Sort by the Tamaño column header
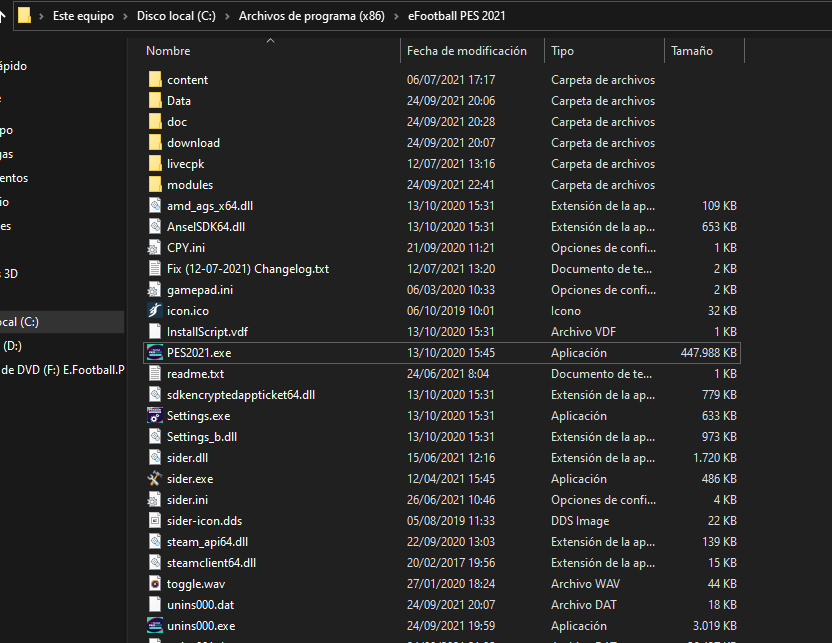Screen dimensions: 832x643 [691, 51]
